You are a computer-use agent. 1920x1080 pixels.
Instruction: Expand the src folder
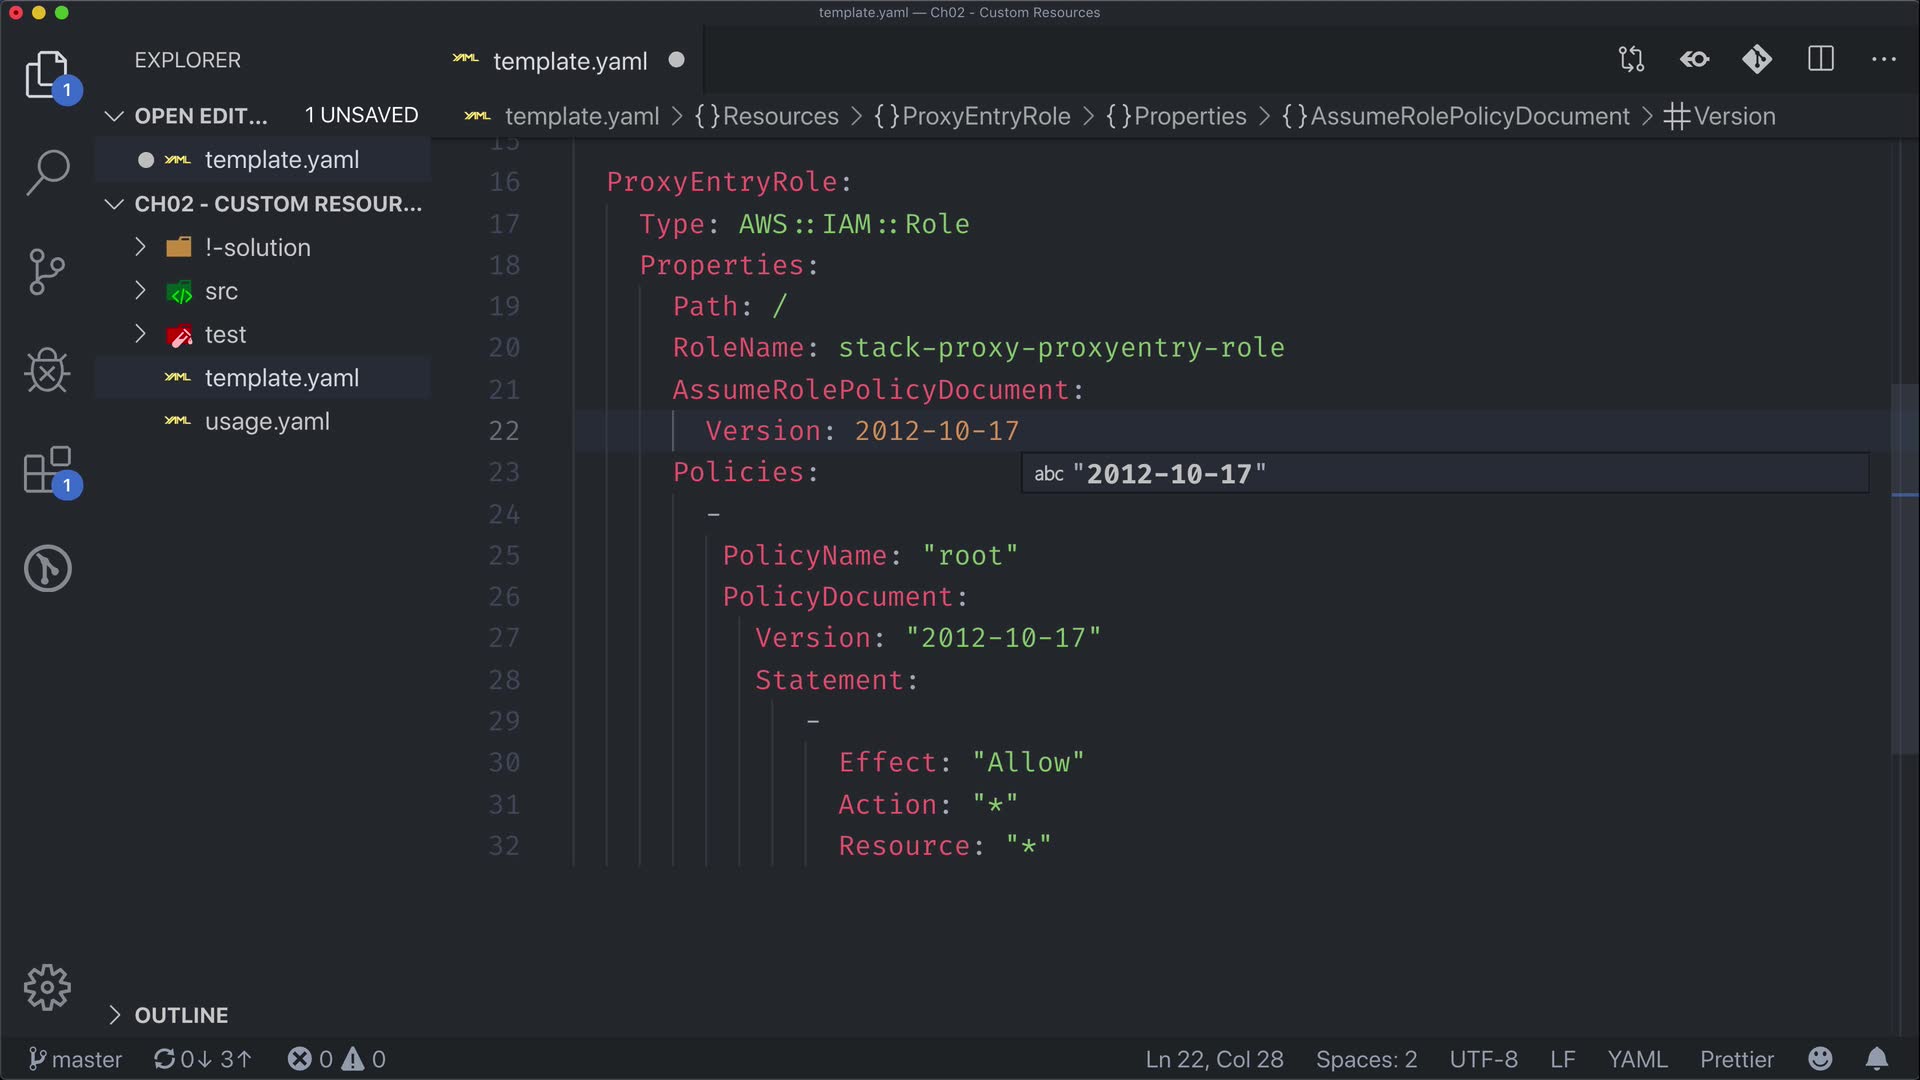click(x=221, y=291)
